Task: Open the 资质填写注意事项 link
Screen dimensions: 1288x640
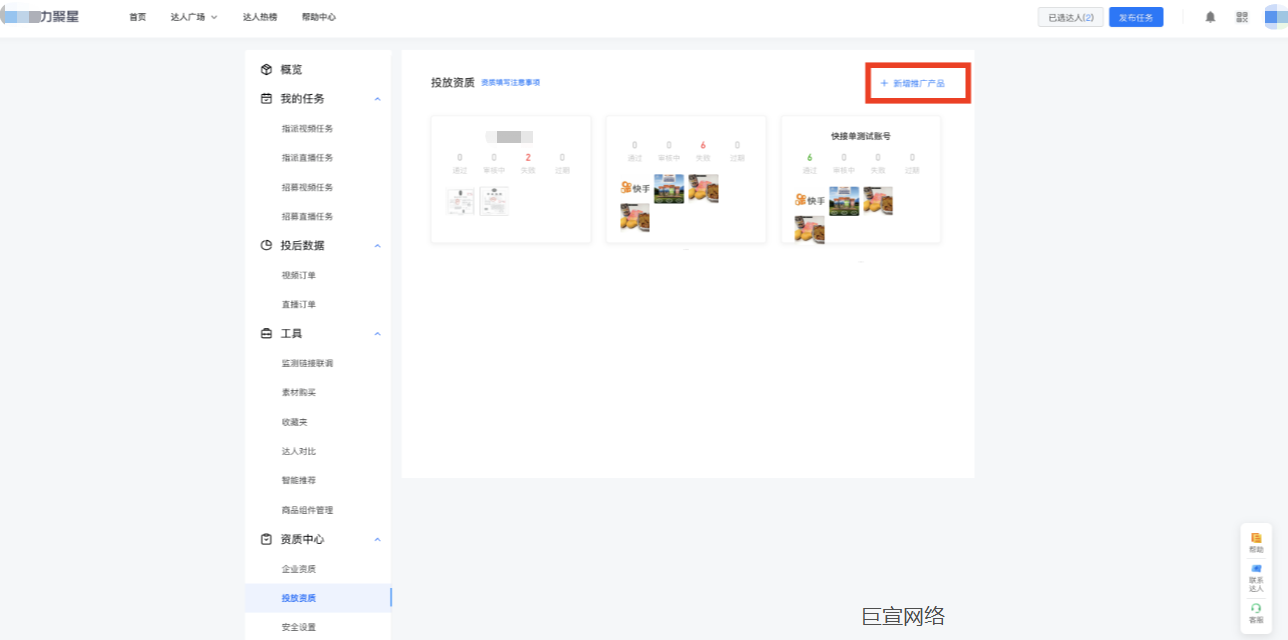Action: (x=510, y=82)
